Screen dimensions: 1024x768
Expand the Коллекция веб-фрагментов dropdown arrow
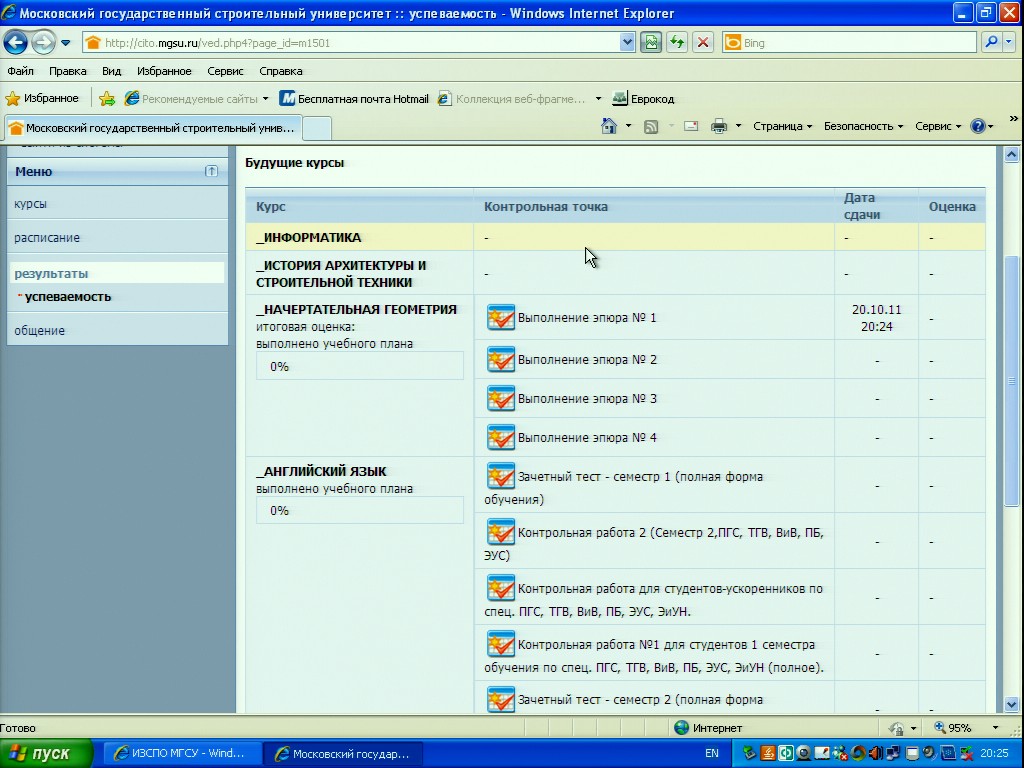(598, 99)
